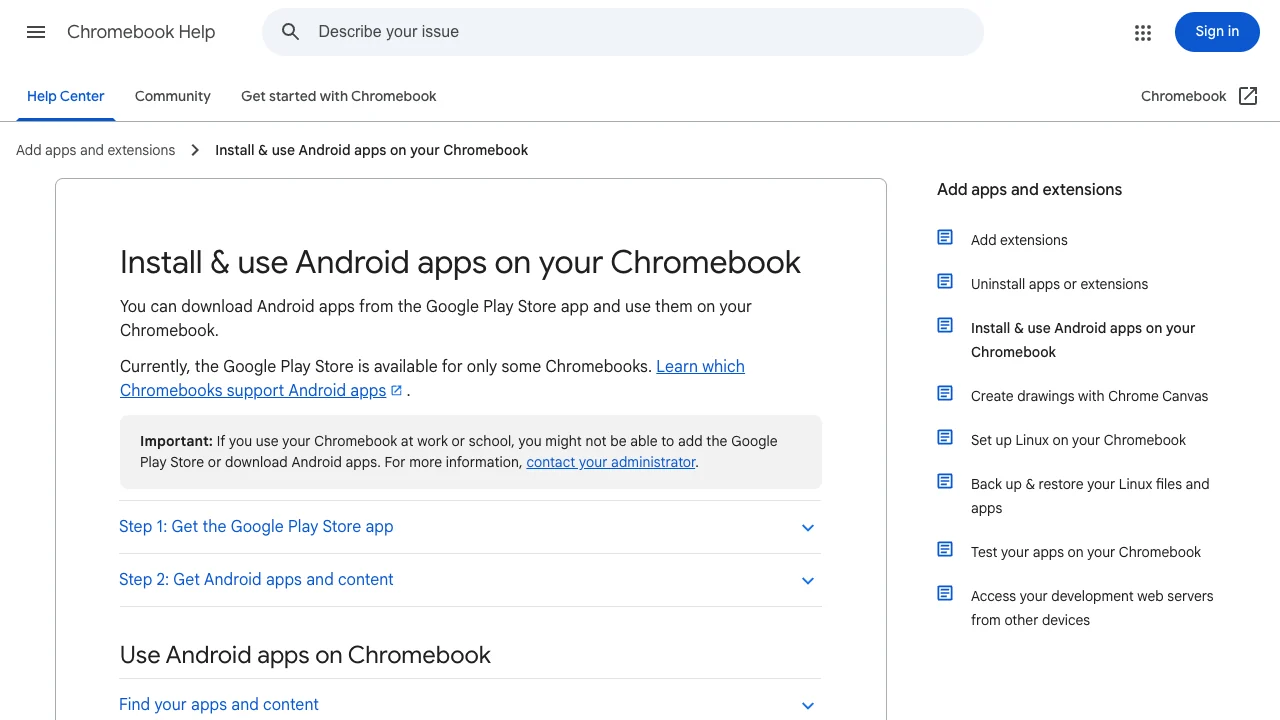The image size is (1280, 720).
Task: Click the Chromebook Help title
Action: coord(141,32)
